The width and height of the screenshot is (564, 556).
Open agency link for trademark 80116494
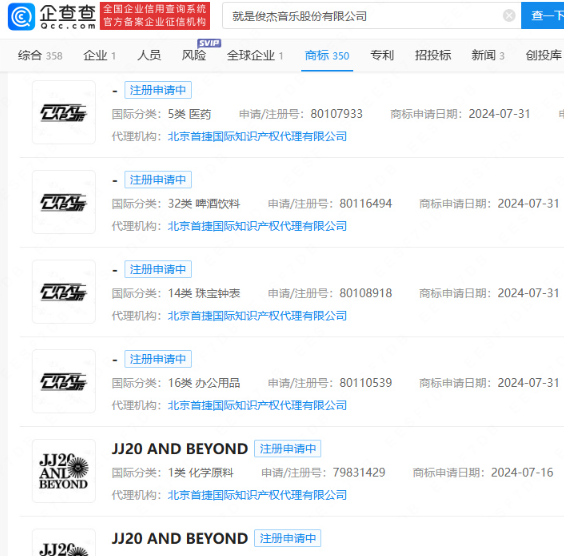(257, 226)
